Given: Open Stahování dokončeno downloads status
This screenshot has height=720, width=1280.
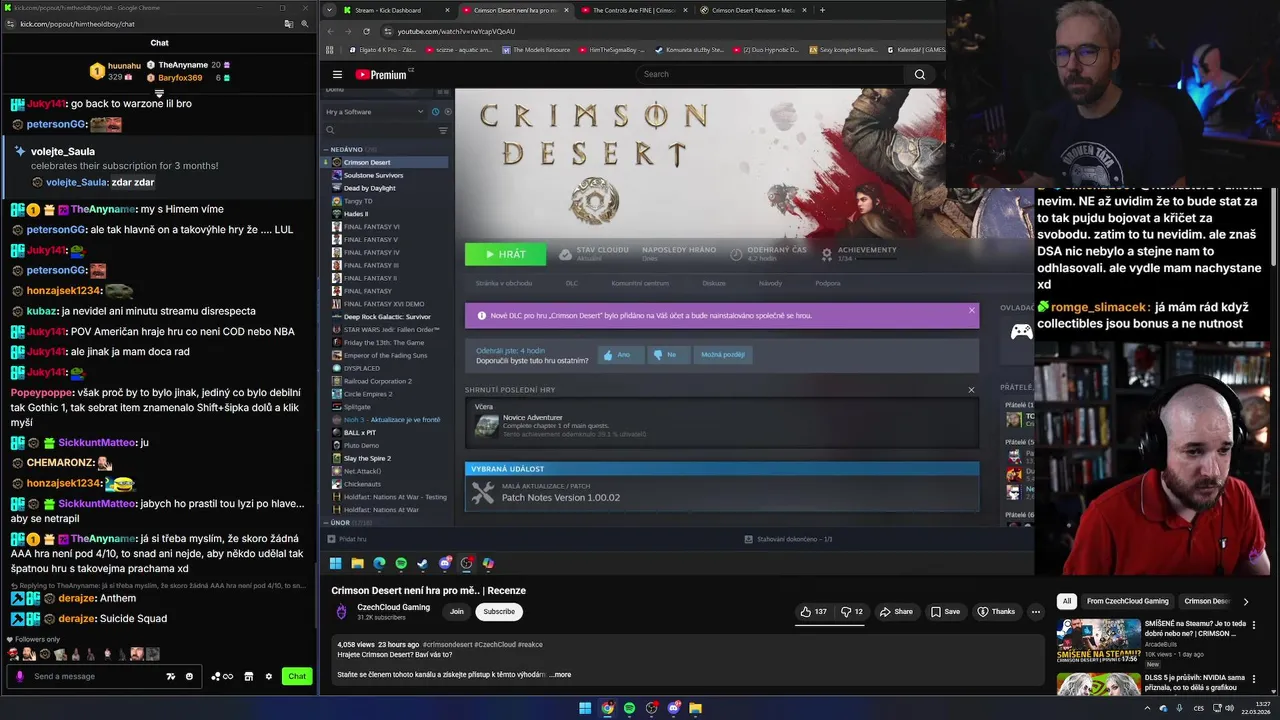Looking at the screenshot, I should 788,539.
